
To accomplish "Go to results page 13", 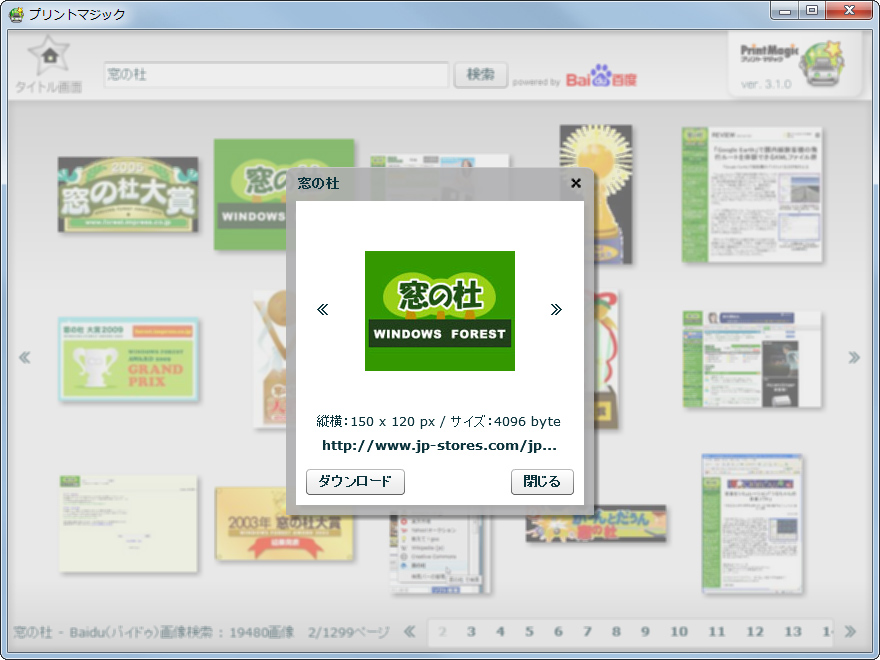I will click(x=792, y=632).
